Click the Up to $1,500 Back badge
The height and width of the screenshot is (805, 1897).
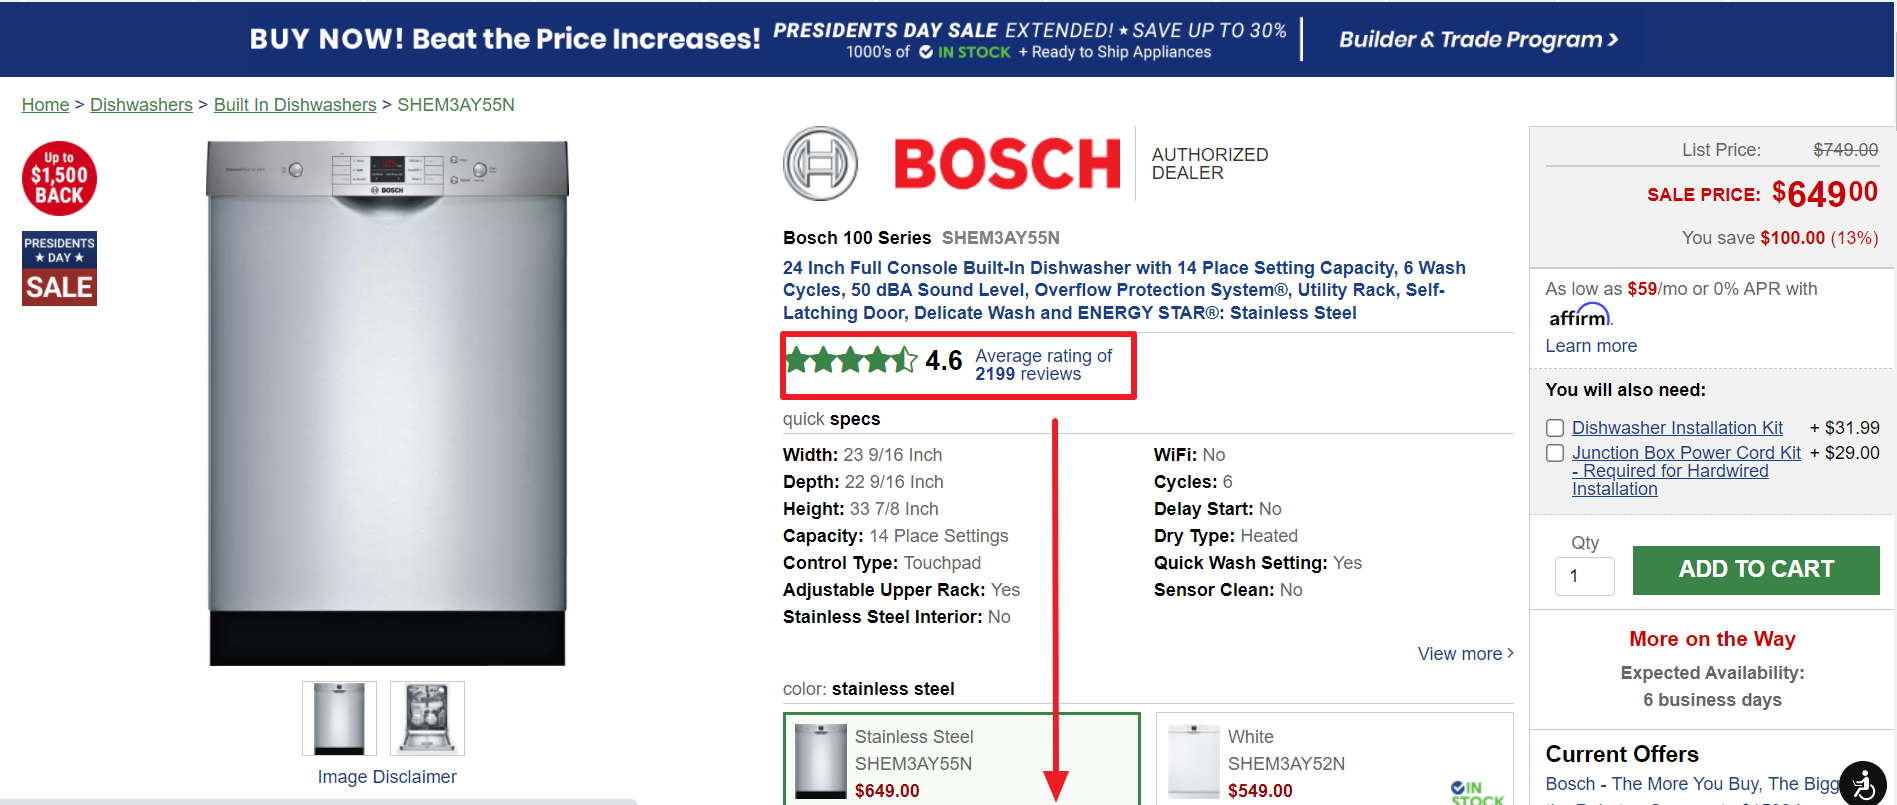tap(59, 178)
